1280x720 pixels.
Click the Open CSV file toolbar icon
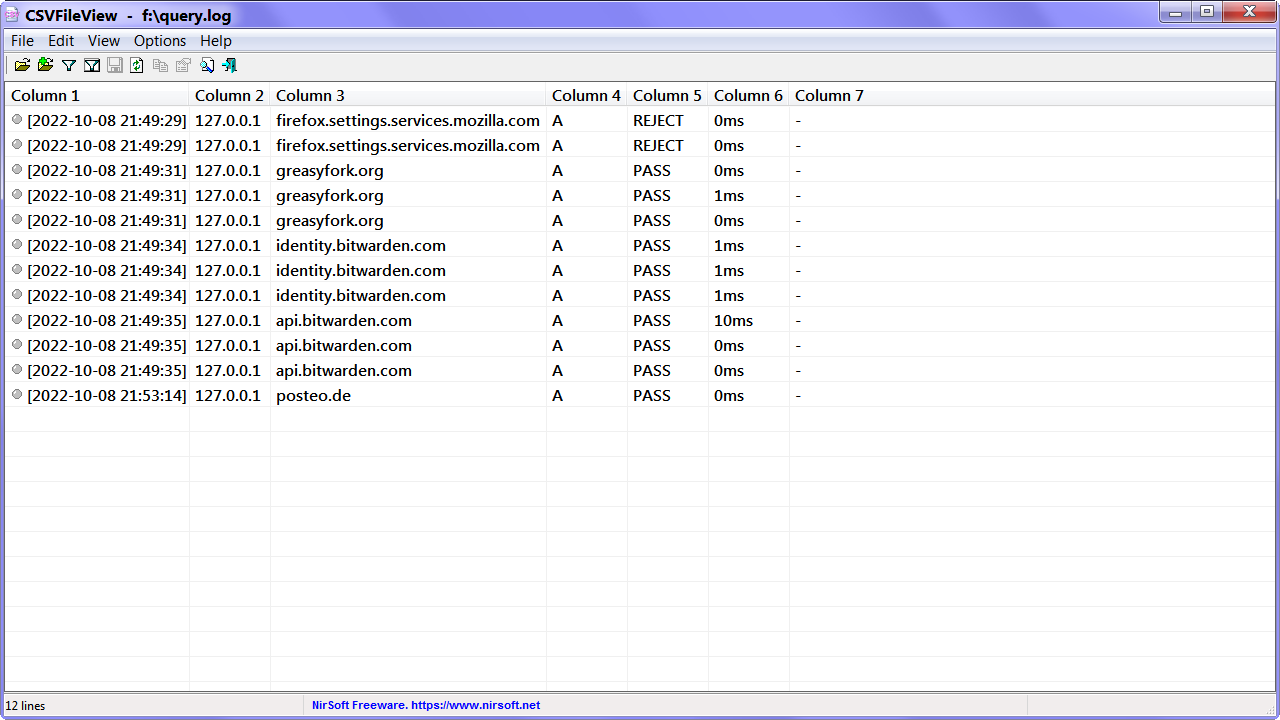(22, 65)
